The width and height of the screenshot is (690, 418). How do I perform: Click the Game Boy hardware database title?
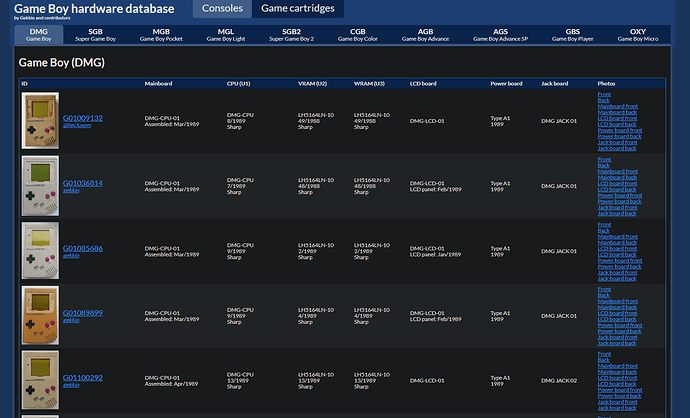click(94, 9)
